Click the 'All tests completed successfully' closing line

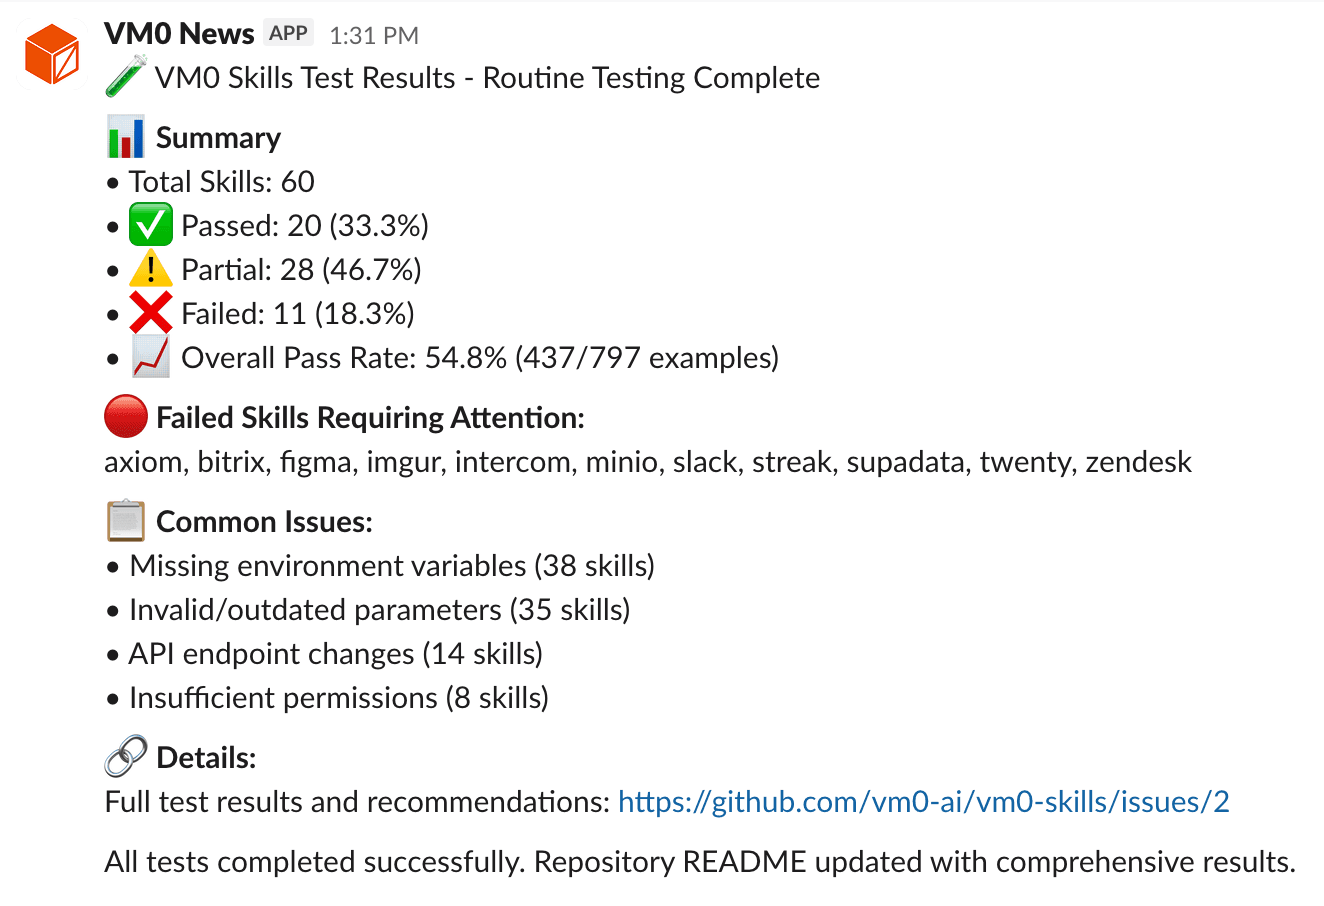click(699, 862)
